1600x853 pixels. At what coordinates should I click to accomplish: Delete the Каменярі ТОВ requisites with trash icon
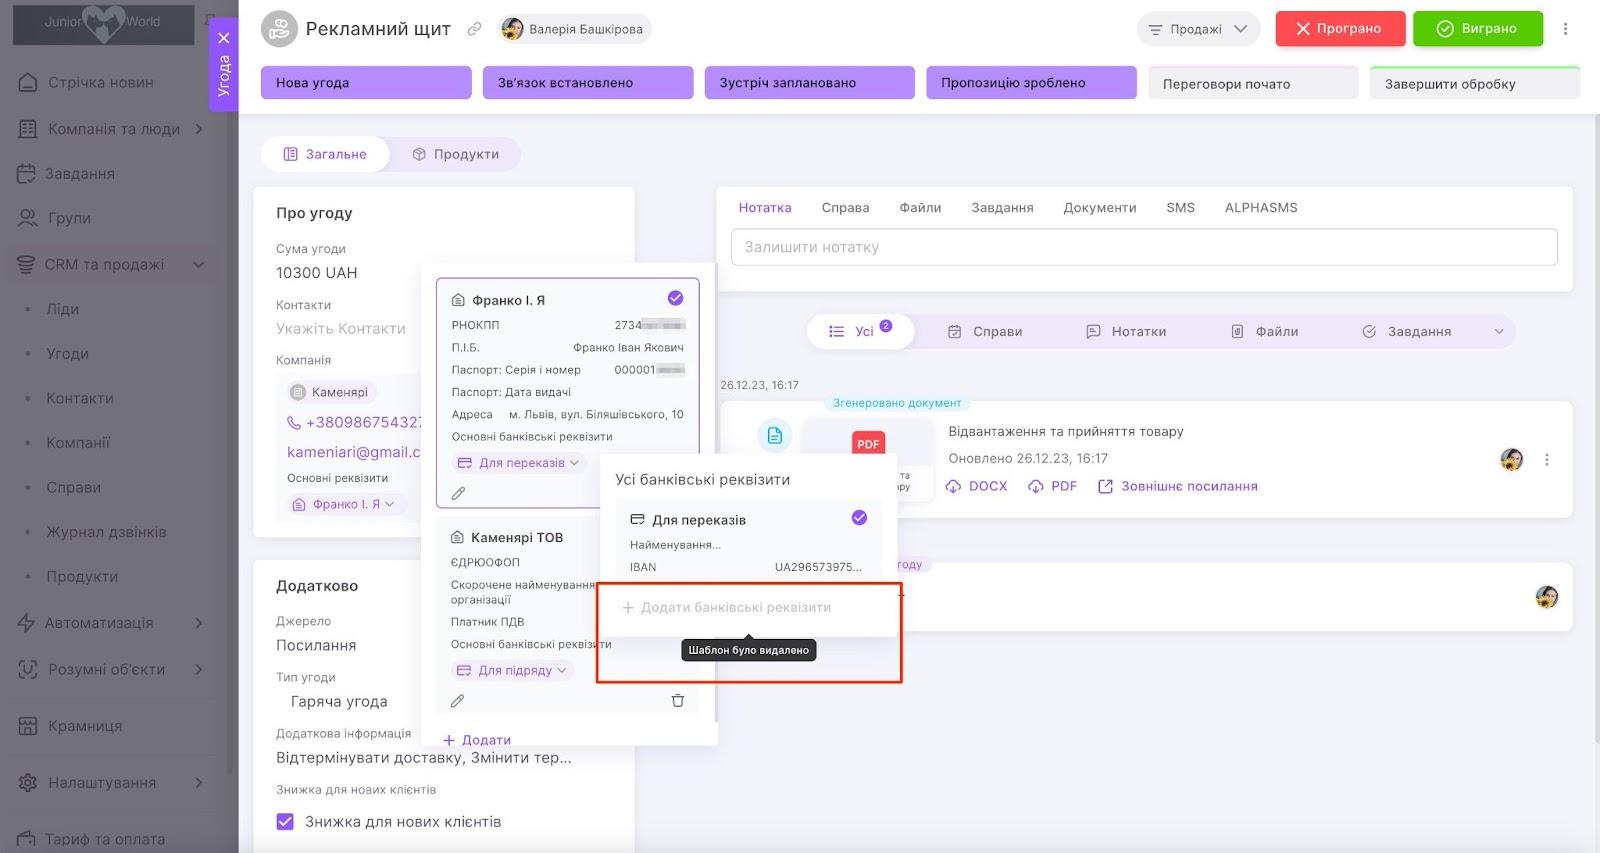click(678, 701)
